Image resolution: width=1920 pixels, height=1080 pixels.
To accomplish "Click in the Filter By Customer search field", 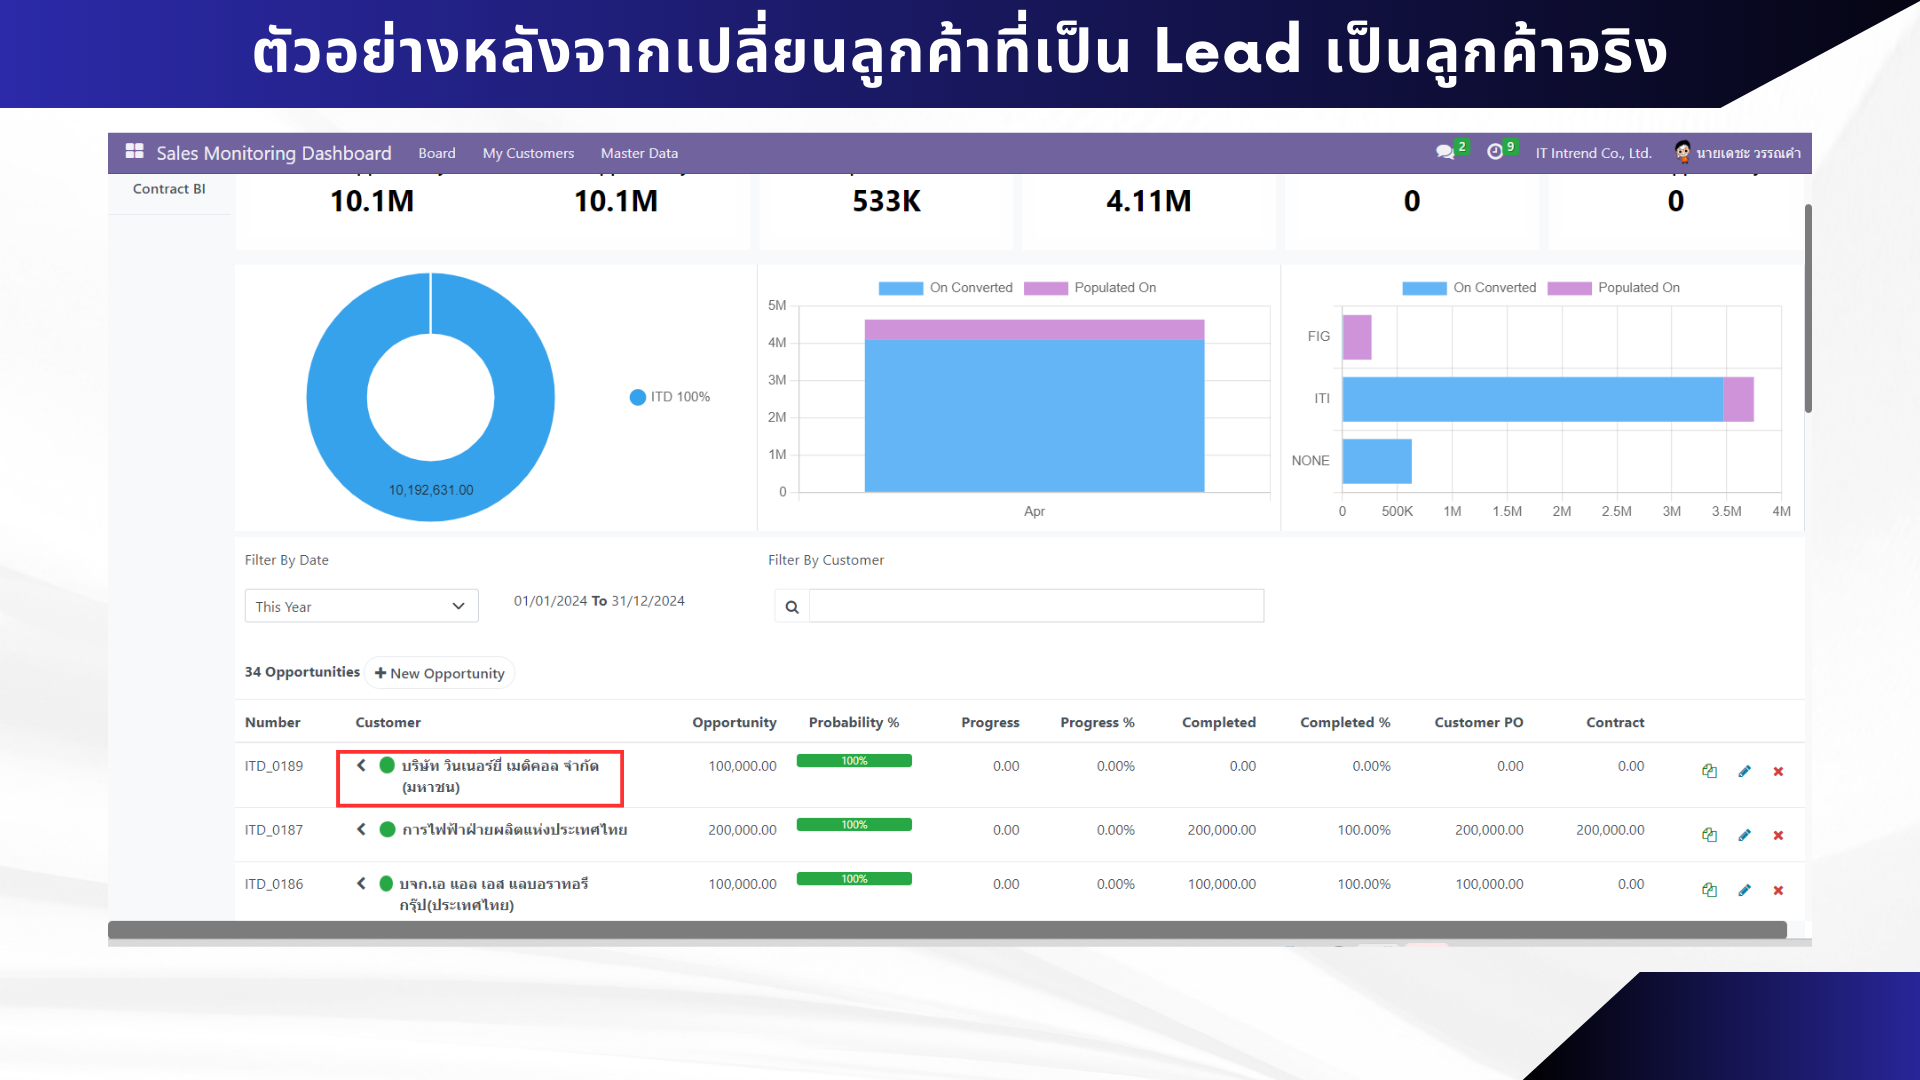I will [x=1035, y=606].
